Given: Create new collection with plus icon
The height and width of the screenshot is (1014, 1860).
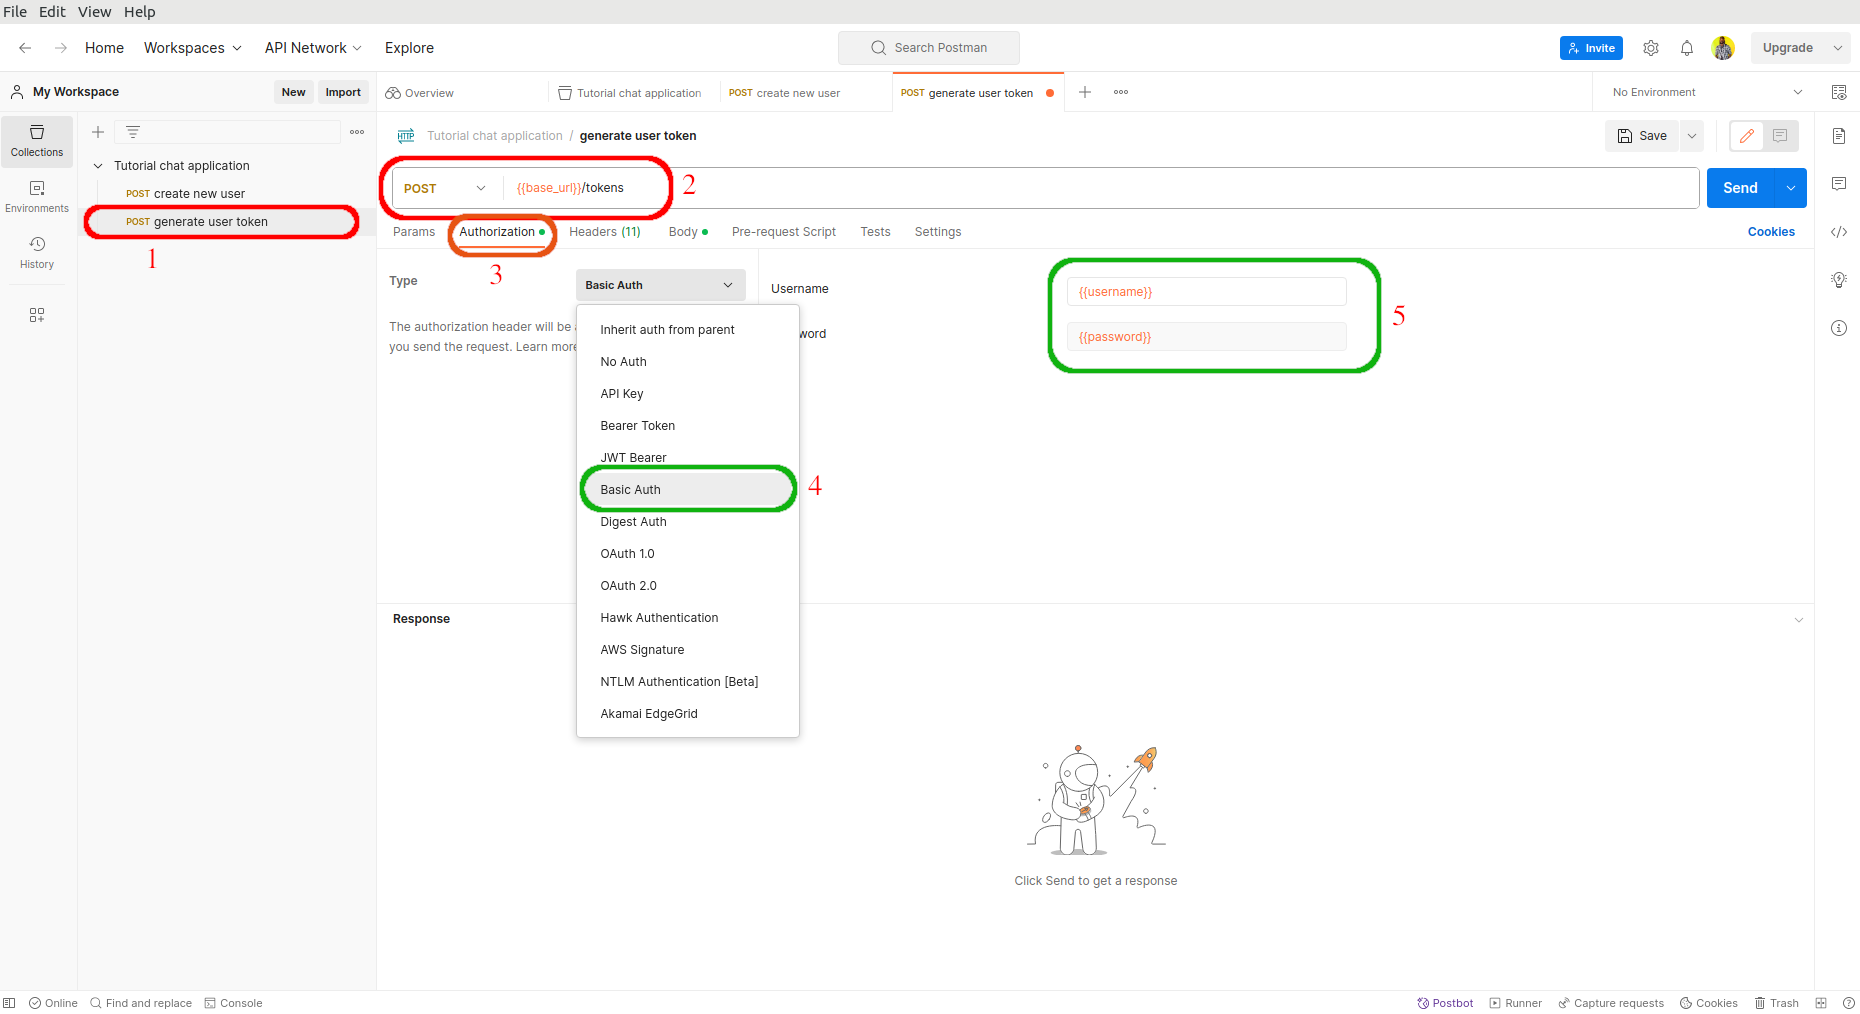Looking at the screenshot, I should click(98, 132).
